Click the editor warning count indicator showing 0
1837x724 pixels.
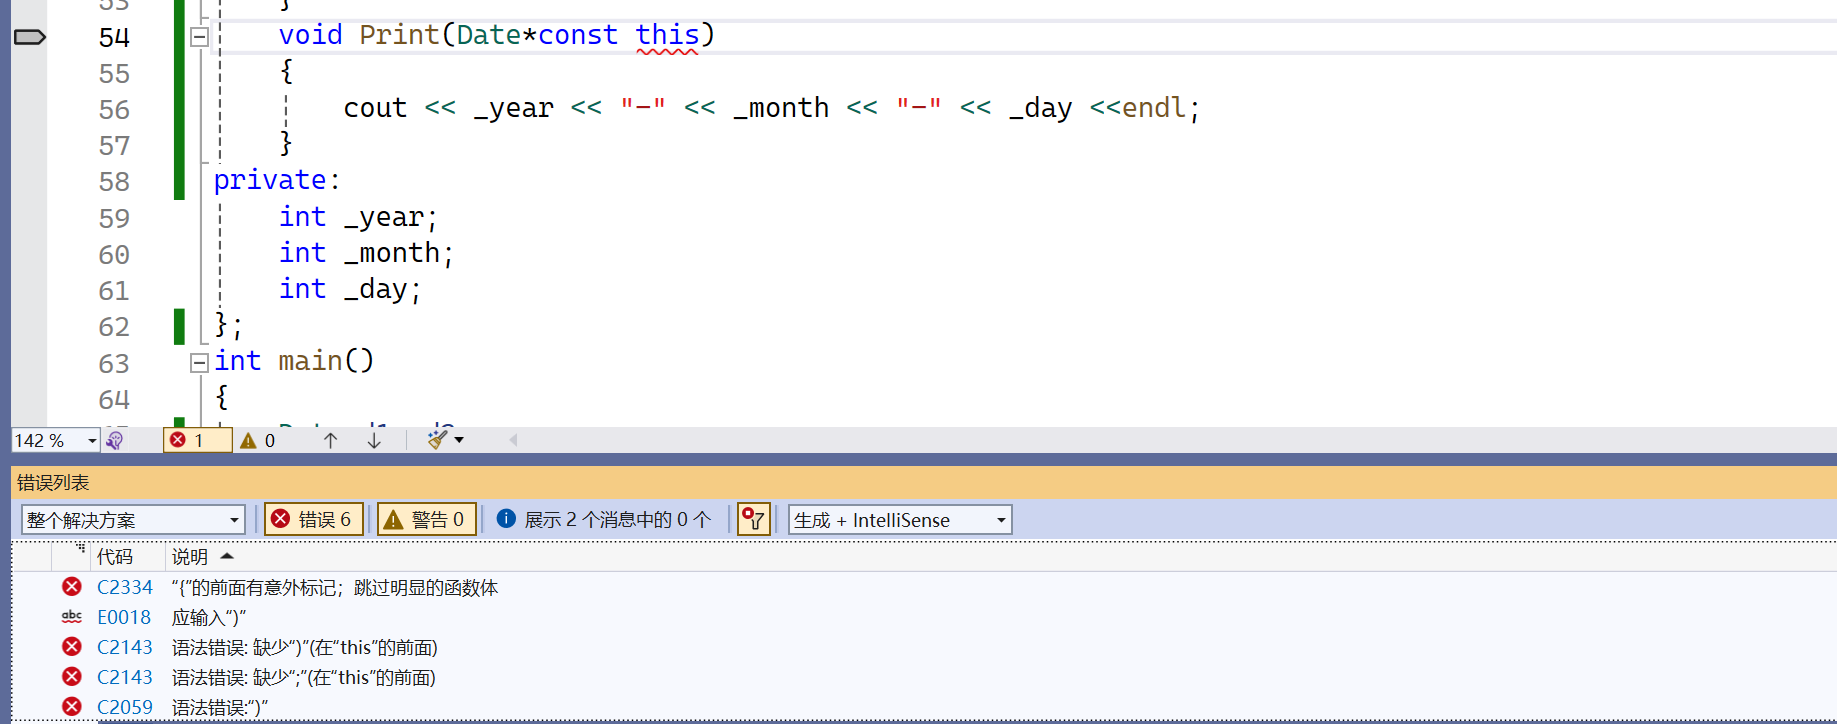[258, 440]
